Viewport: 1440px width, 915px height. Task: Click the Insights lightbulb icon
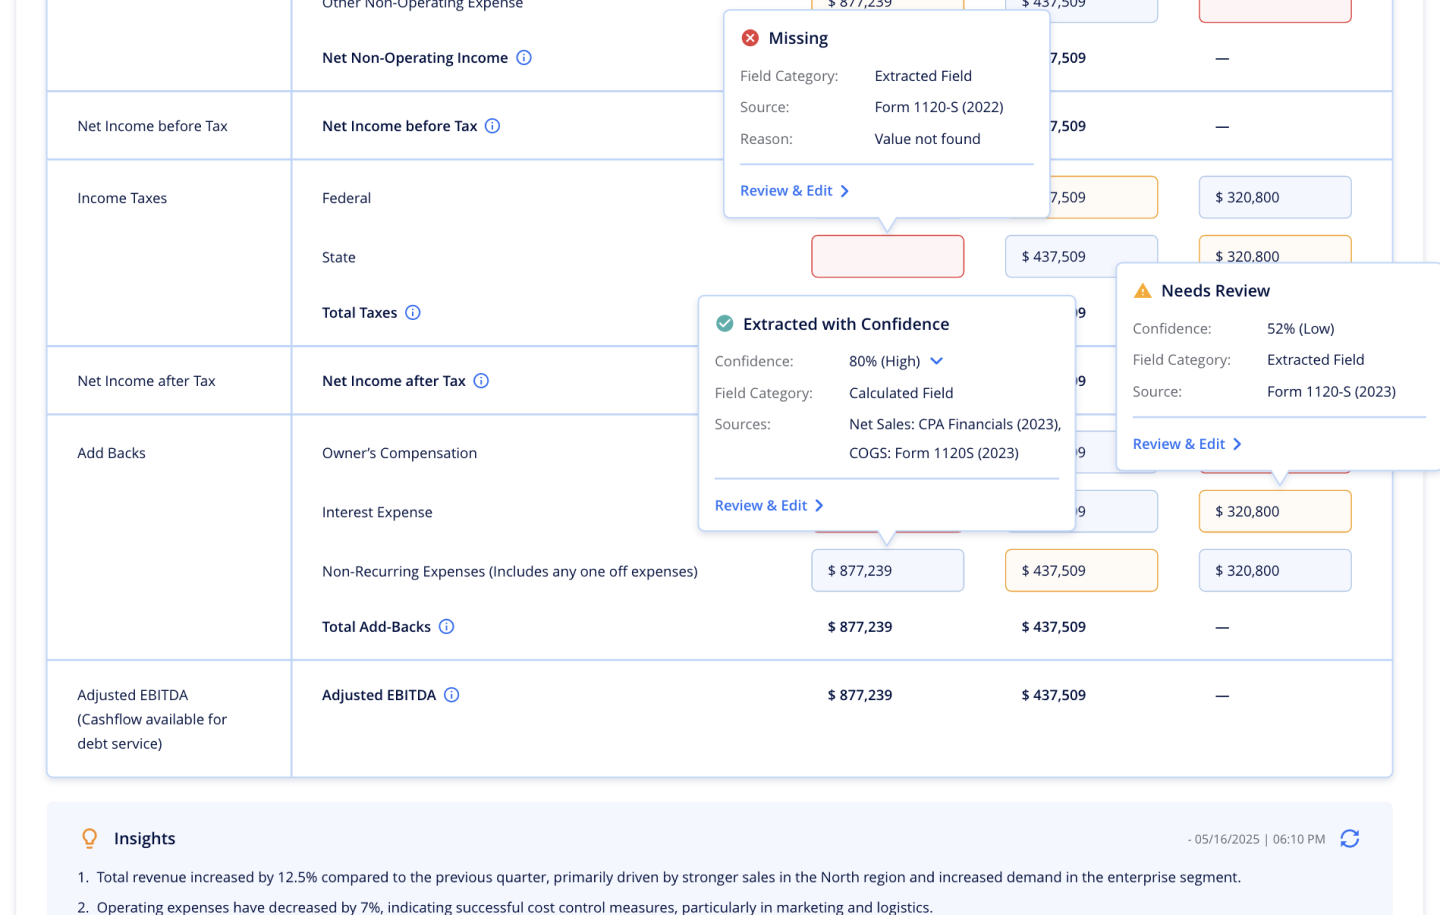click(x=90, y=839)
